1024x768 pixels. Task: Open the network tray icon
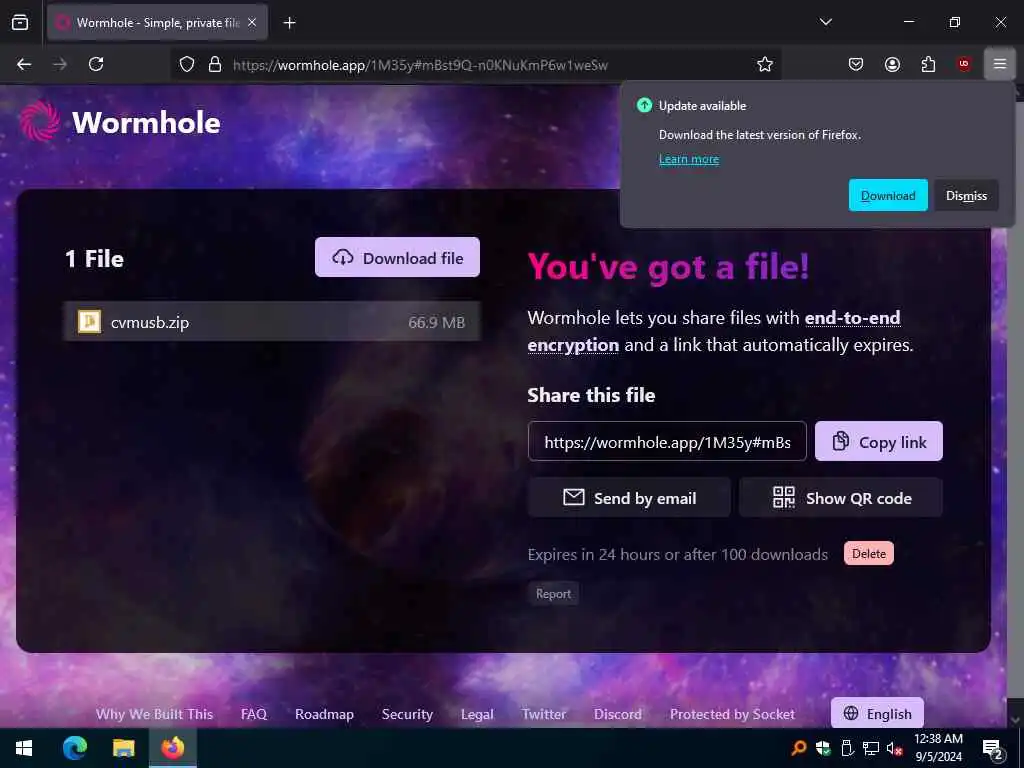click(x=871, y=748)
